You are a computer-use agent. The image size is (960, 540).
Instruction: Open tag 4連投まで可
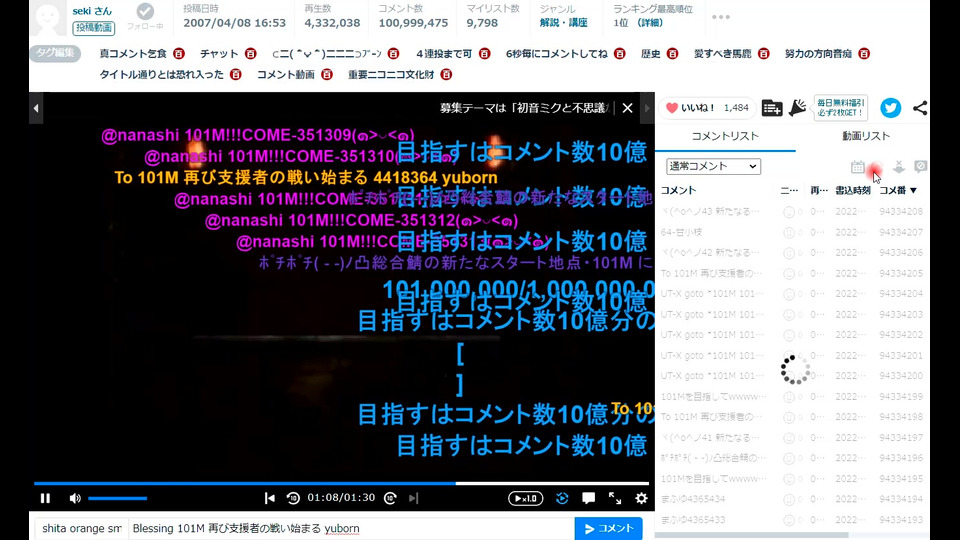tap(444, 54)
